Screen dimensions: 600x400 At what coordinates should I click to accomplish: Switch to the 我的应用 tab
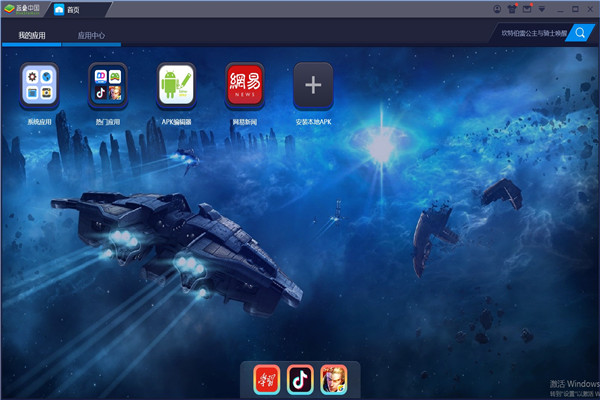(x=32, y=36)
